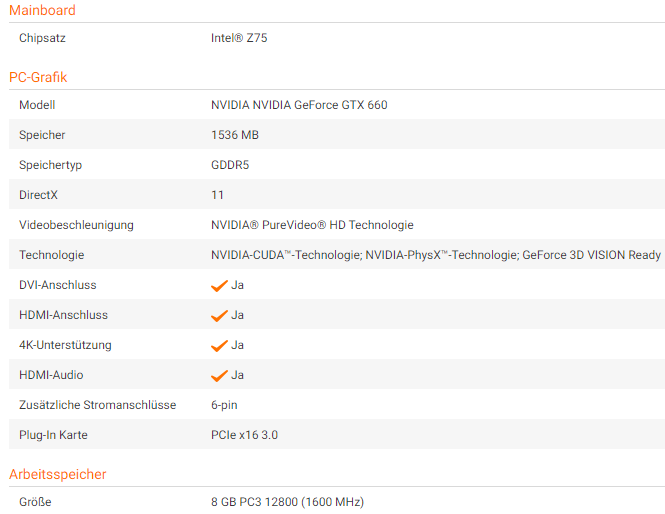Select the Mainboard section heading
The image size is (665, 514).
click(42, 10)
